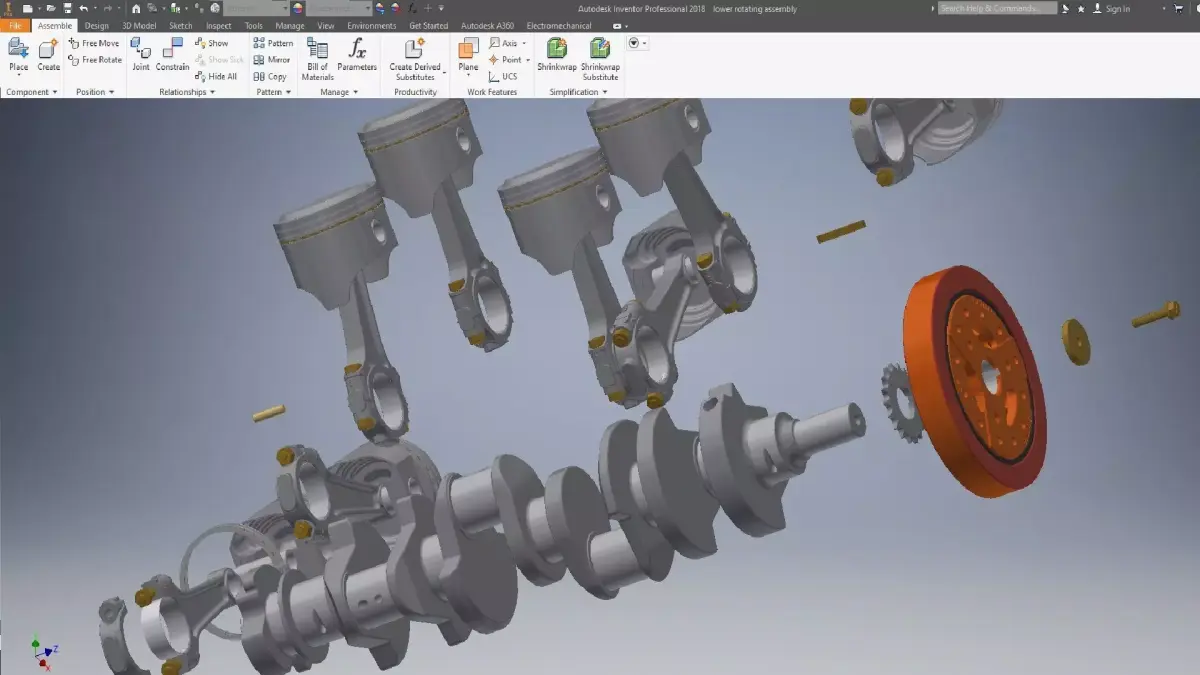
Task: Click the Home view icon in title bar
Action: 136,8
